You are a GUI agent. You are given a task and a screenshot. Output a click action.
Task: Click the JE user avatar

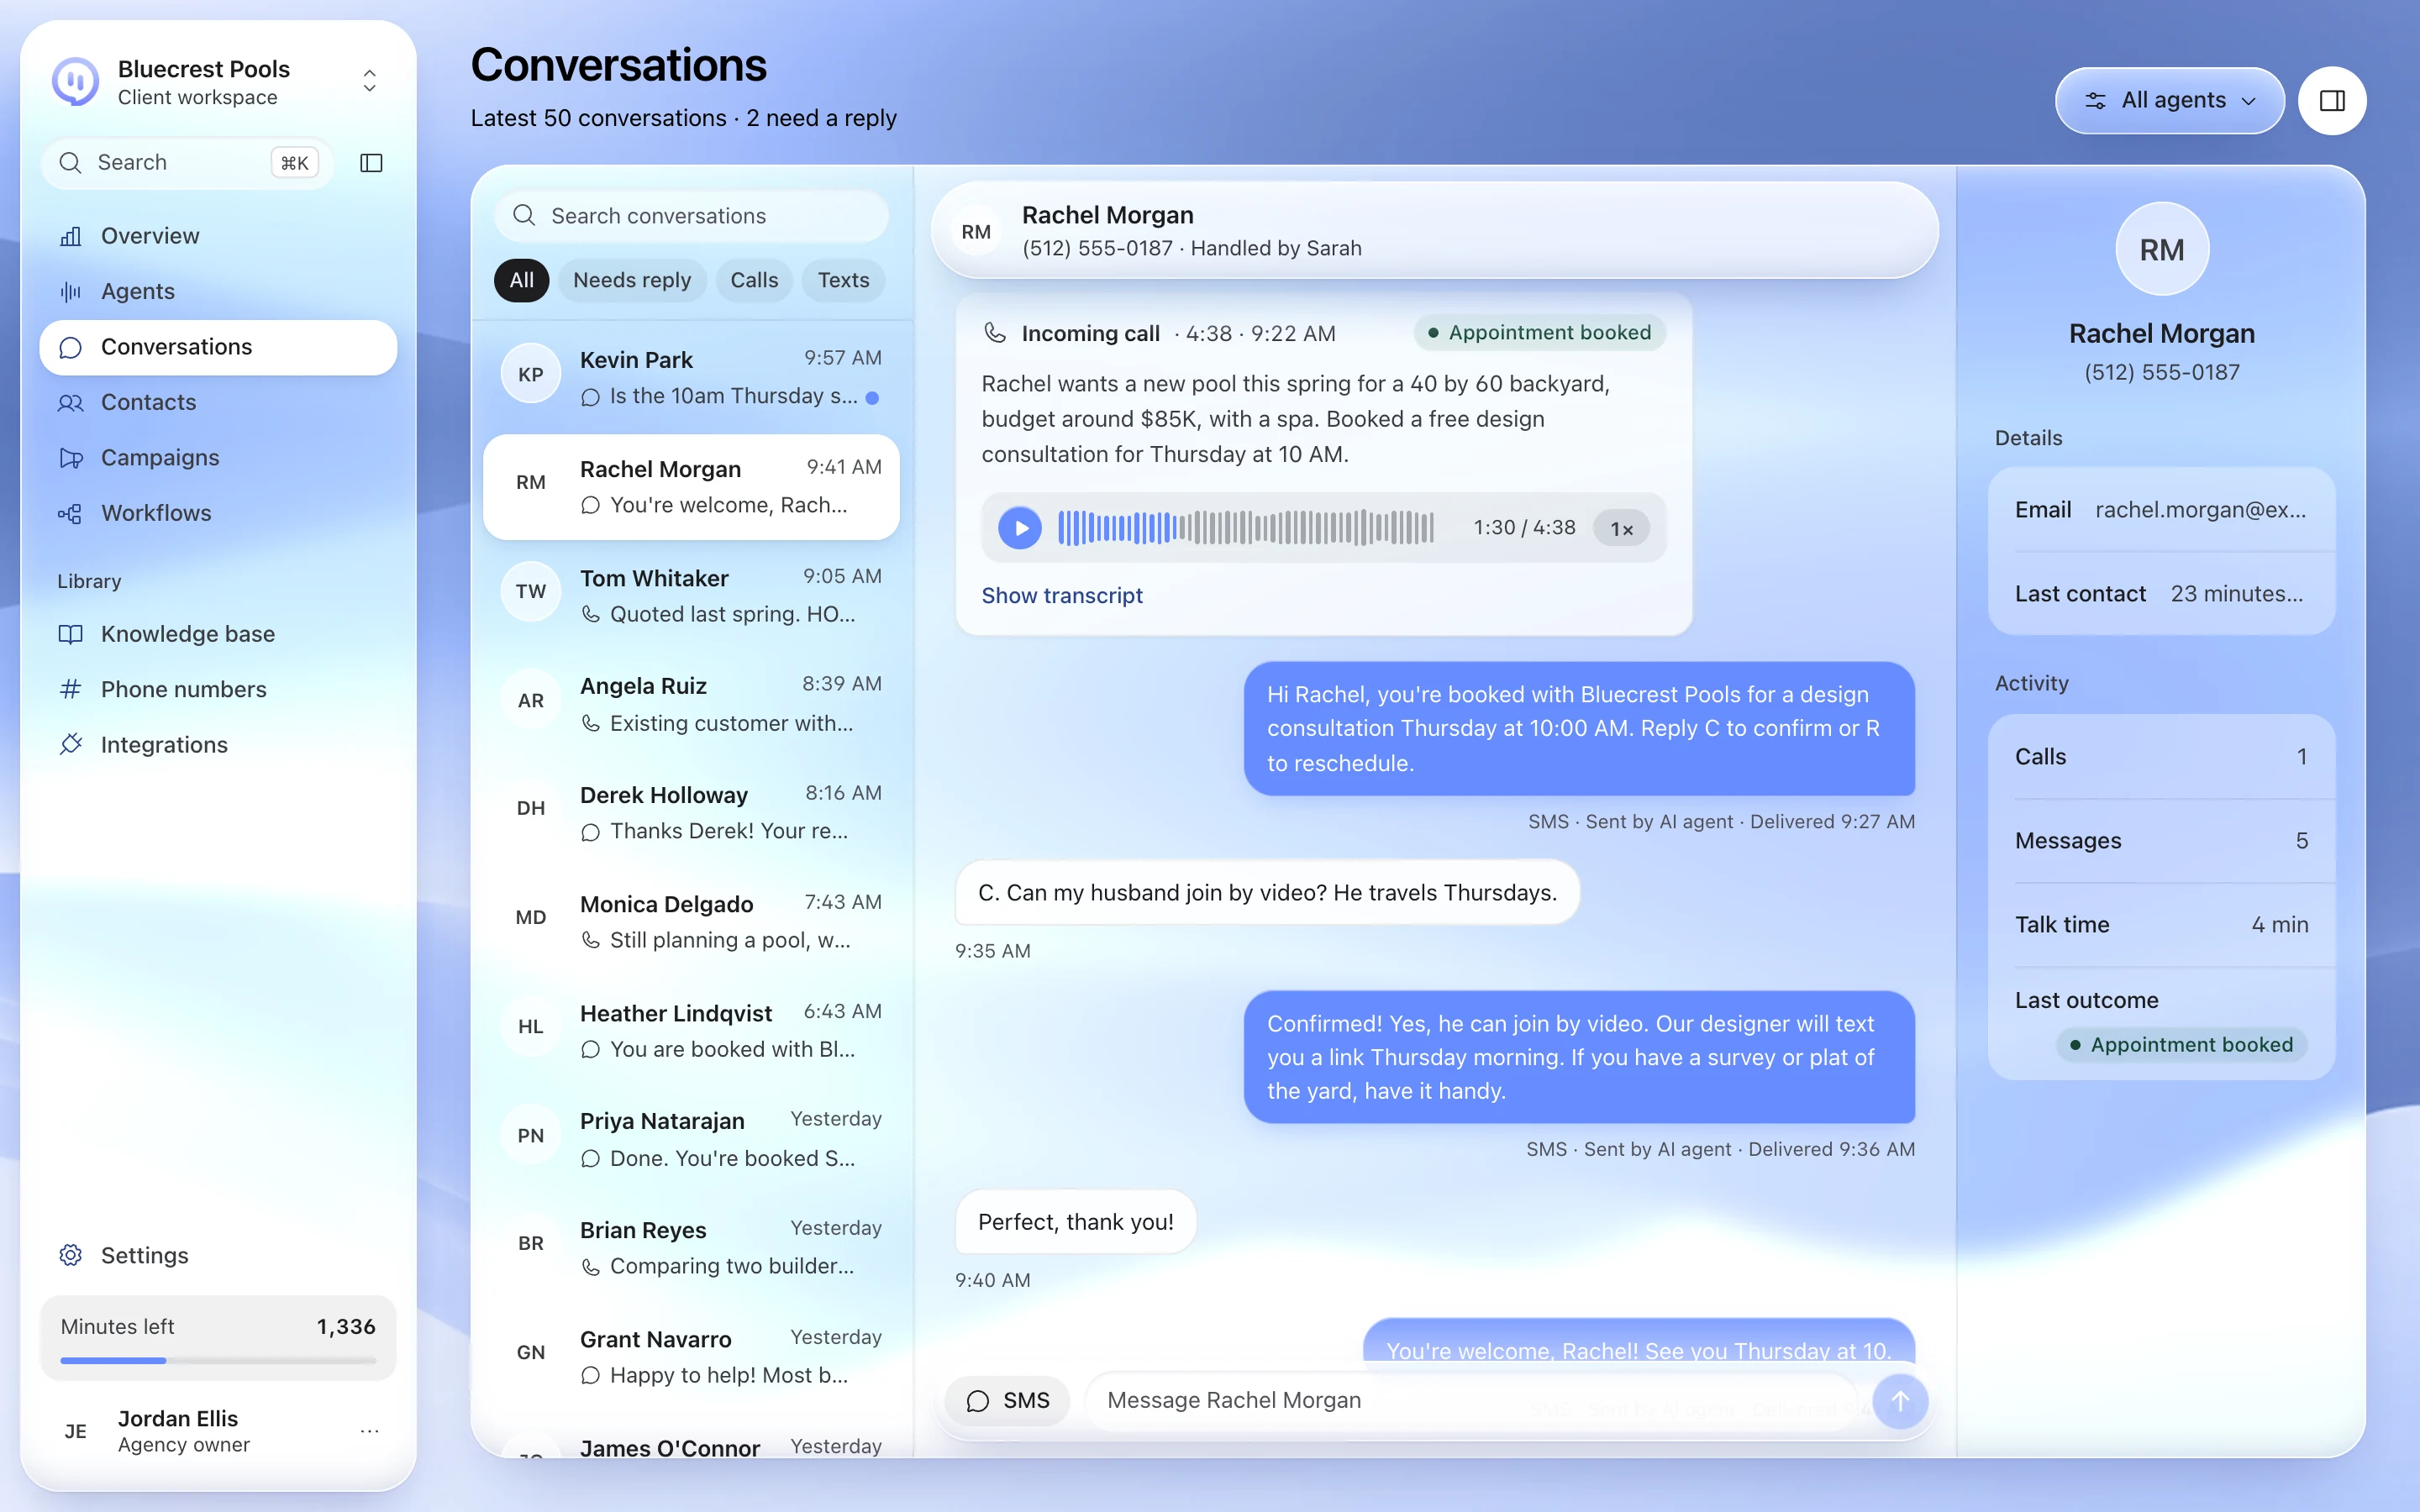[x=76, y=1431]
